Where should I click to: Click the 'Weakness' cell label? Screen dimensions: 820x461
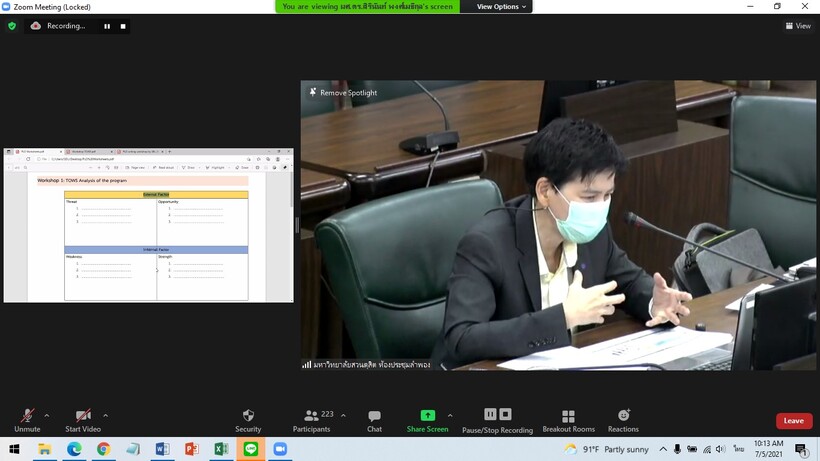click(74, 257)
